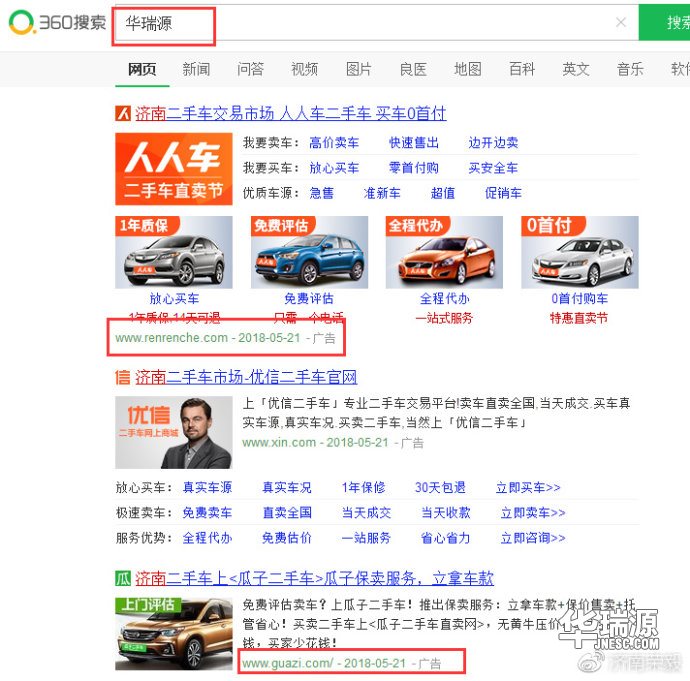Open the 图片 tab

click(359, 69)
